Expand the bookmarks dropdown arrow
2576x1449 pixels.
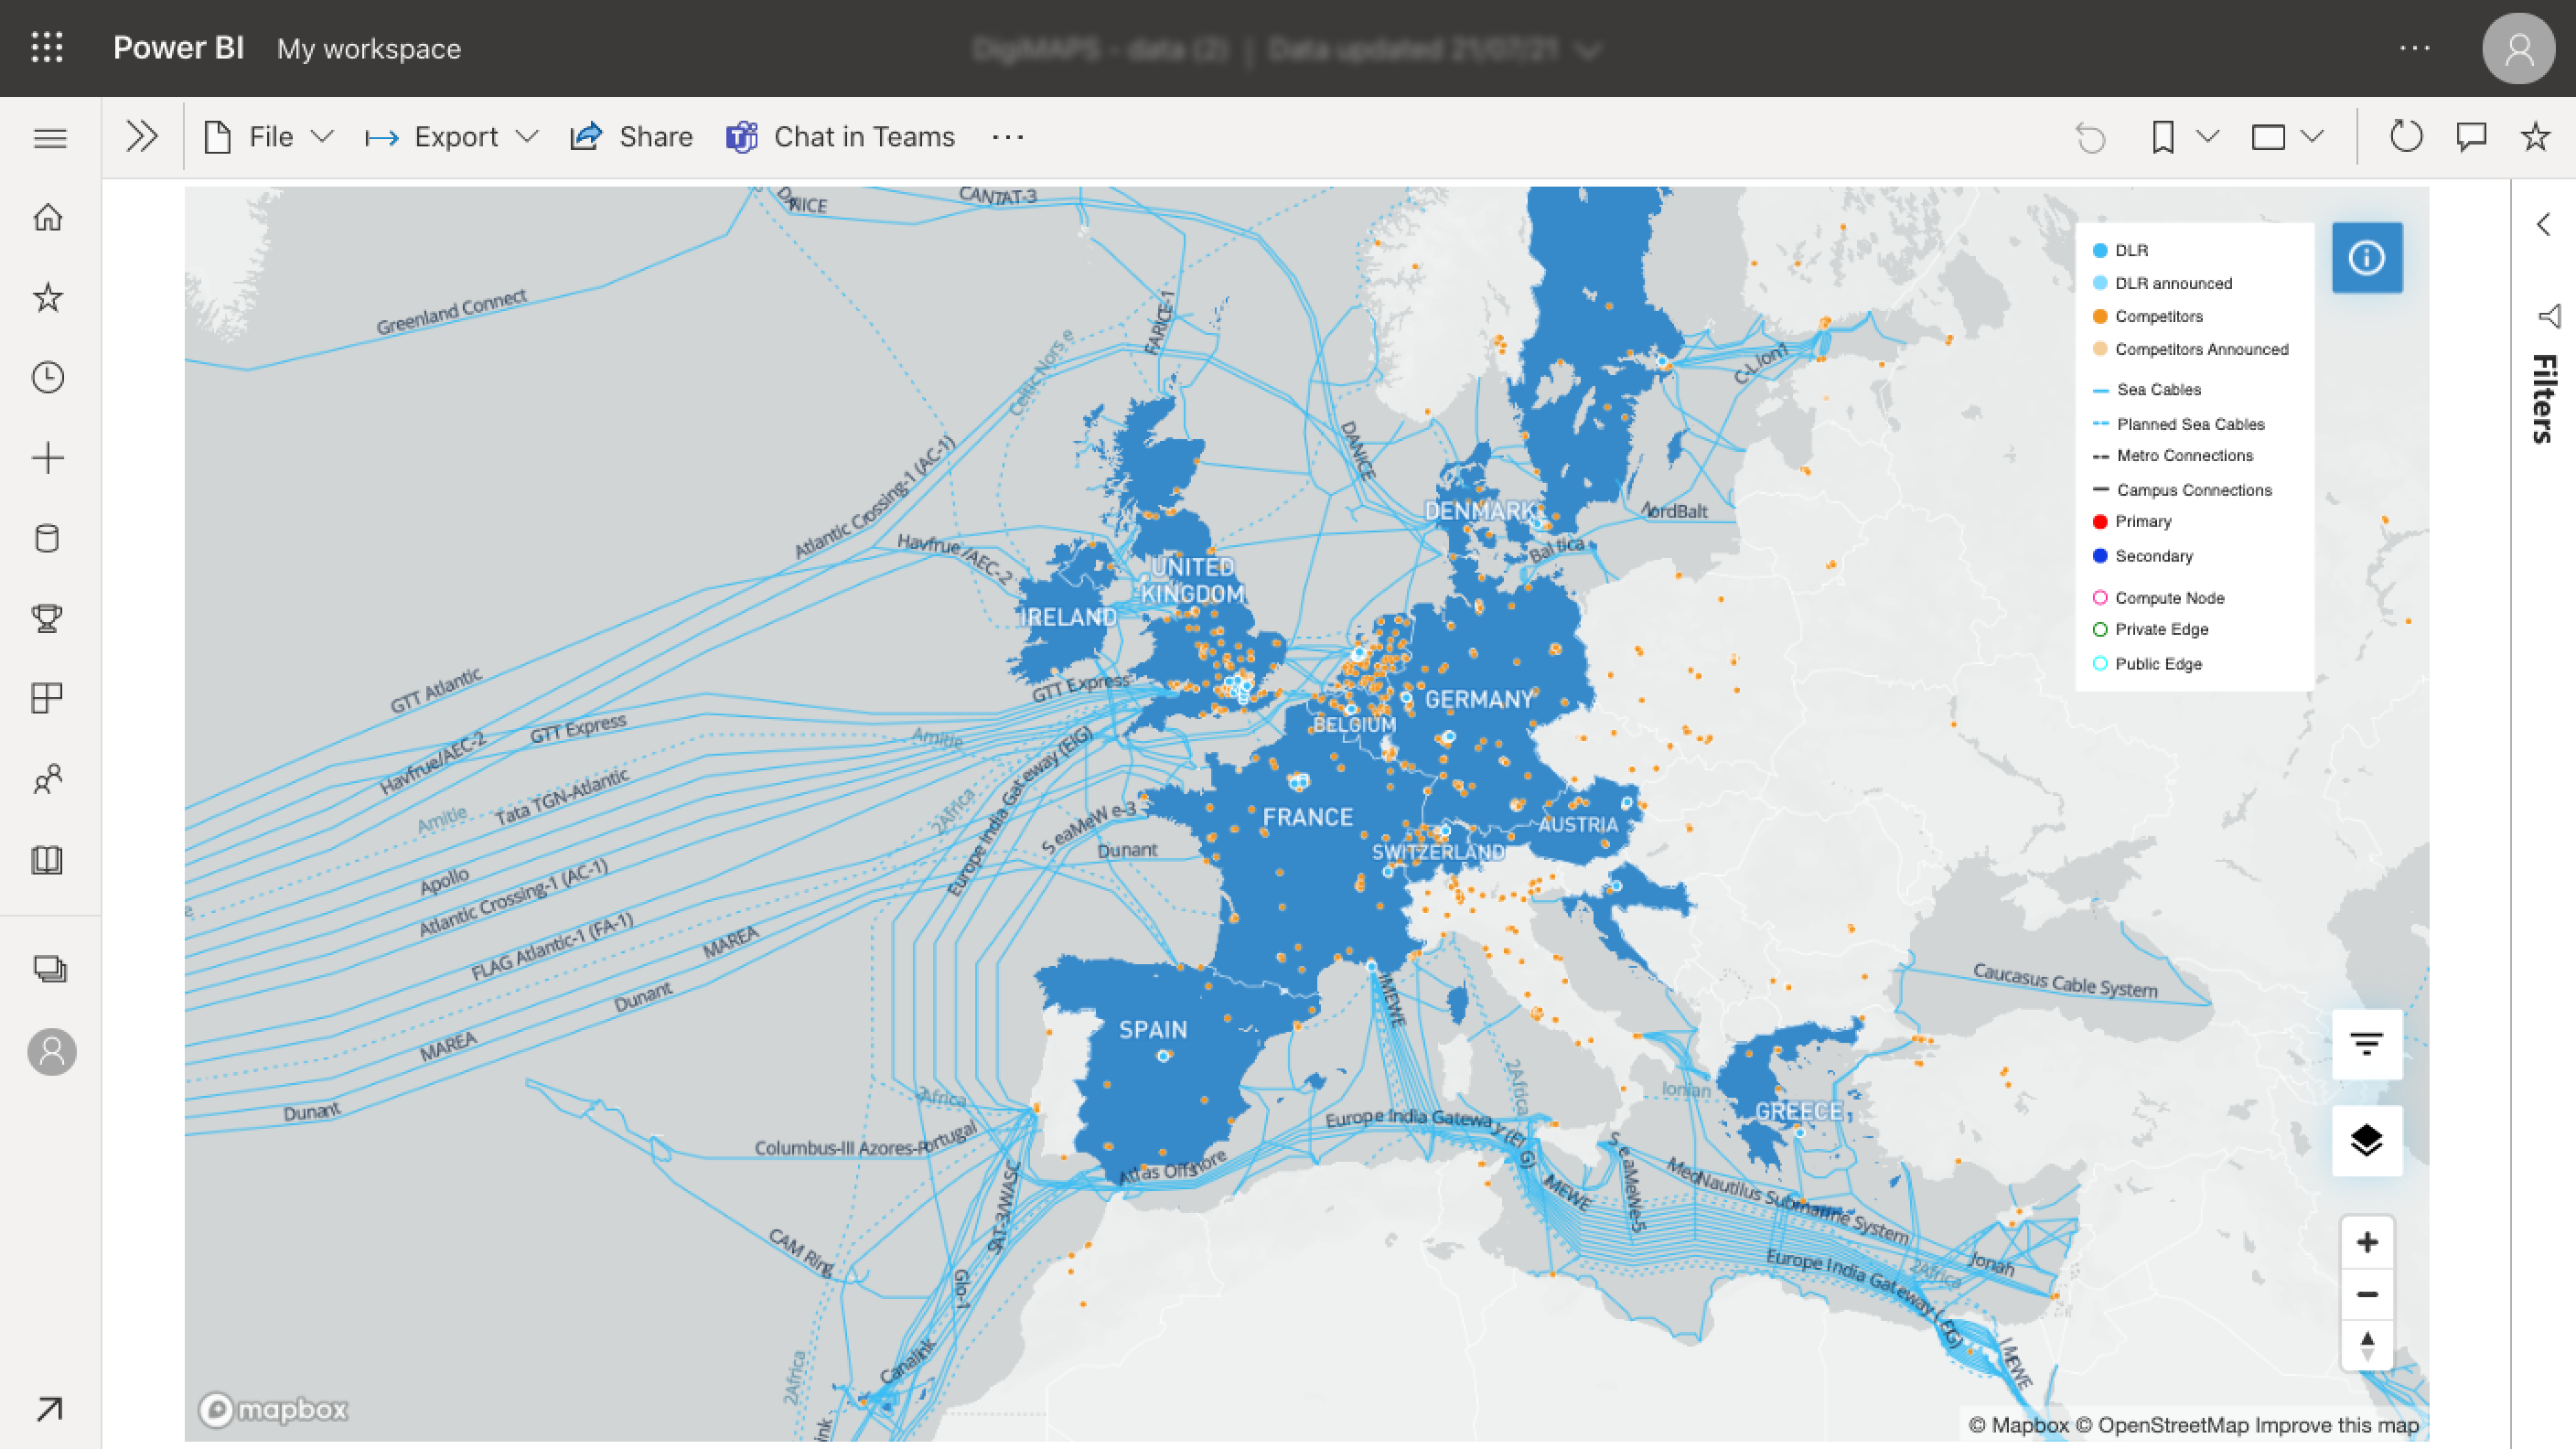pos(2208,137)
